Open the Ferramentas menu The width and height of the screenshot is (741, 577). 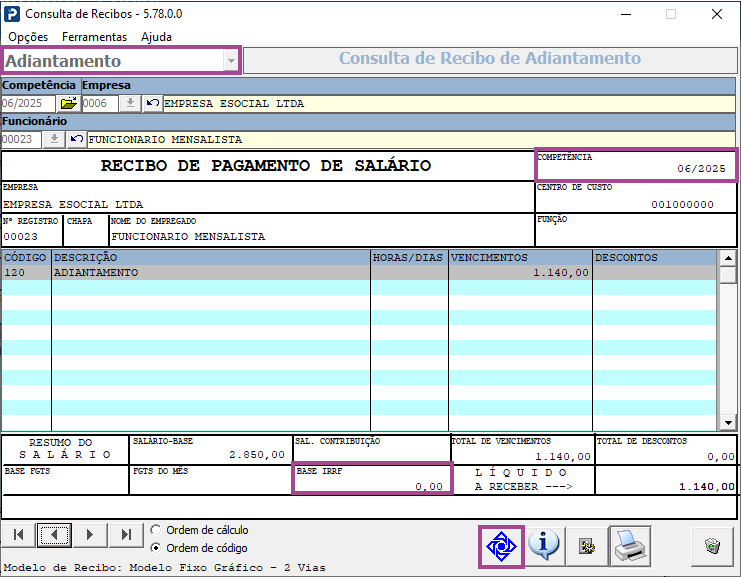point(95,37)
